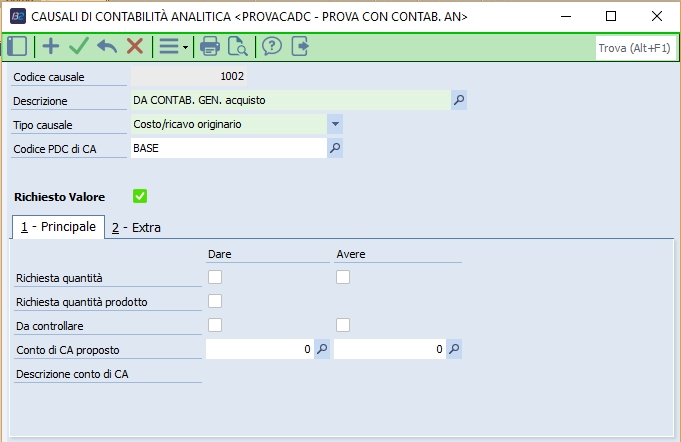Click the help question mark icon
Screen dimensions: 681x442
[x=272, y=46]
